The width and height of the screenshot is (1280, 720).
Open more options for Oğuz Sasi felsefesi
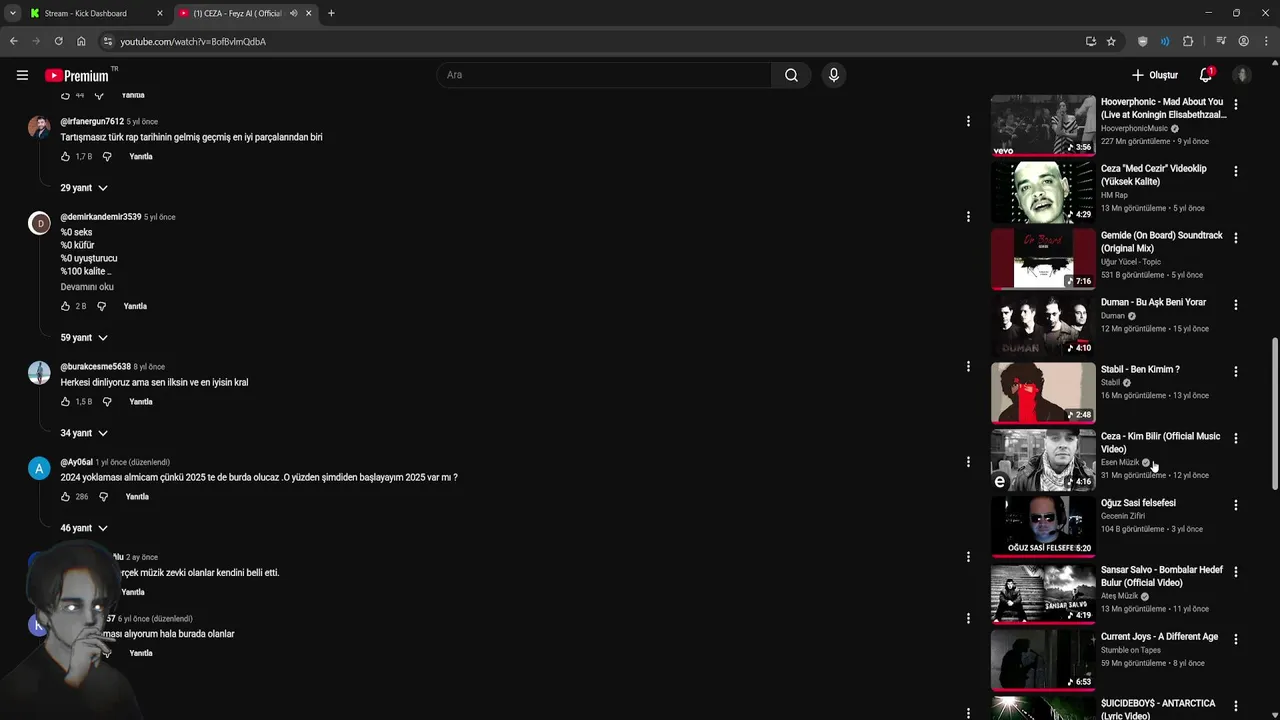(1236, 505)
